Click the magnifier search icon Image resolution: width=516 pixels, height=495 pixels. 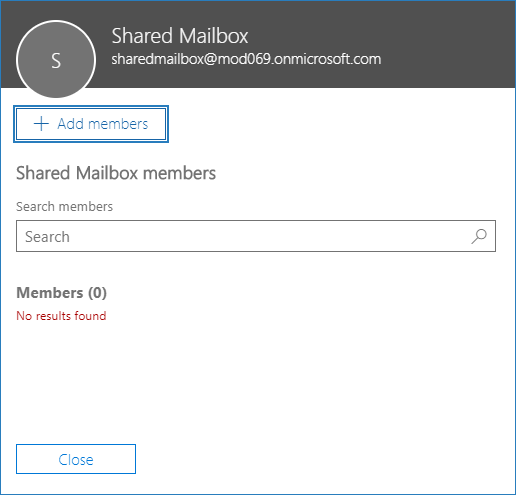click(479, 236)
